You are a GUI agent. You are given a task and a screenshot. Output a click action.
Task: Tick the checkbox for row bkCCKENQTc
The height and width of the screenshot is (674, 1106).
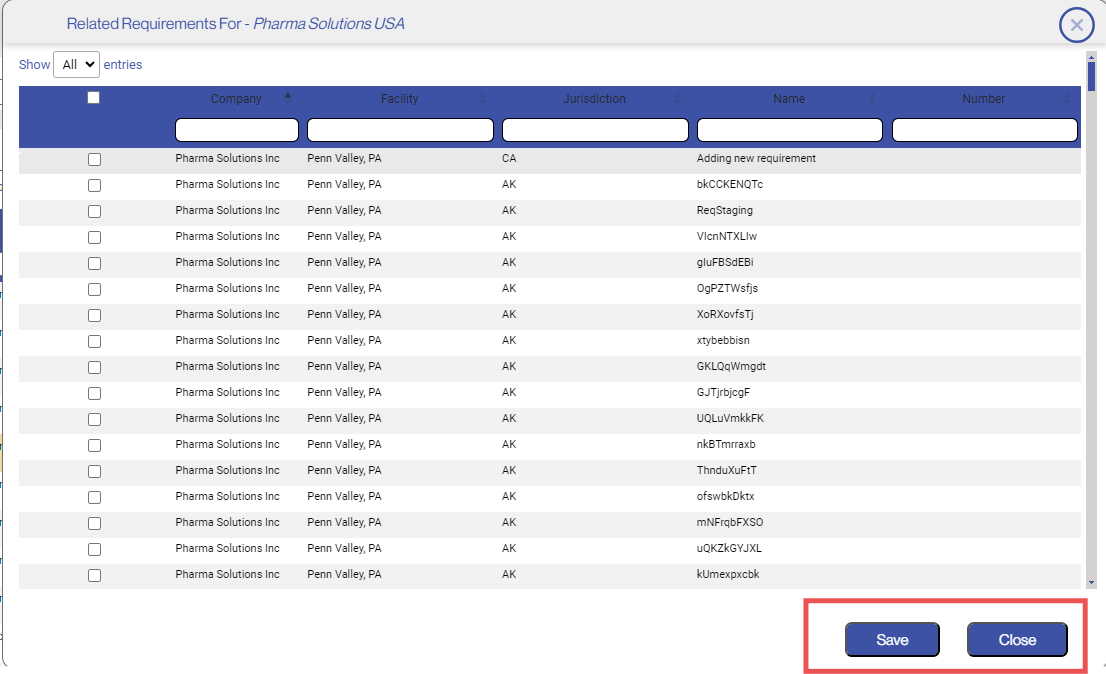[94, 185]
